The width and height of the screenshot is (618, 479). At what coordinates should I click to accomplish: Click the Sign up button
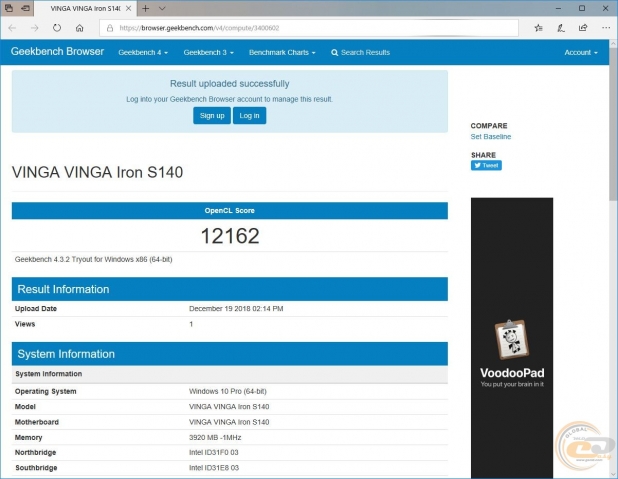click(212, 116)
